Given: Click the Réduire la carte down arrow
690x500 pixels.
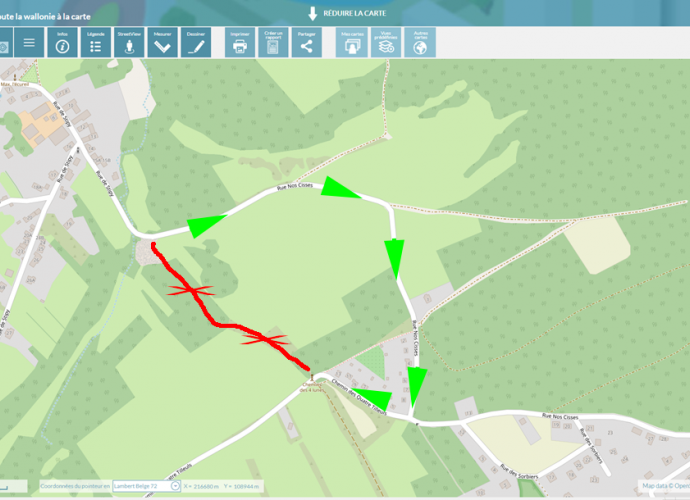Looking at the screenshot, I should pos(312,14).
